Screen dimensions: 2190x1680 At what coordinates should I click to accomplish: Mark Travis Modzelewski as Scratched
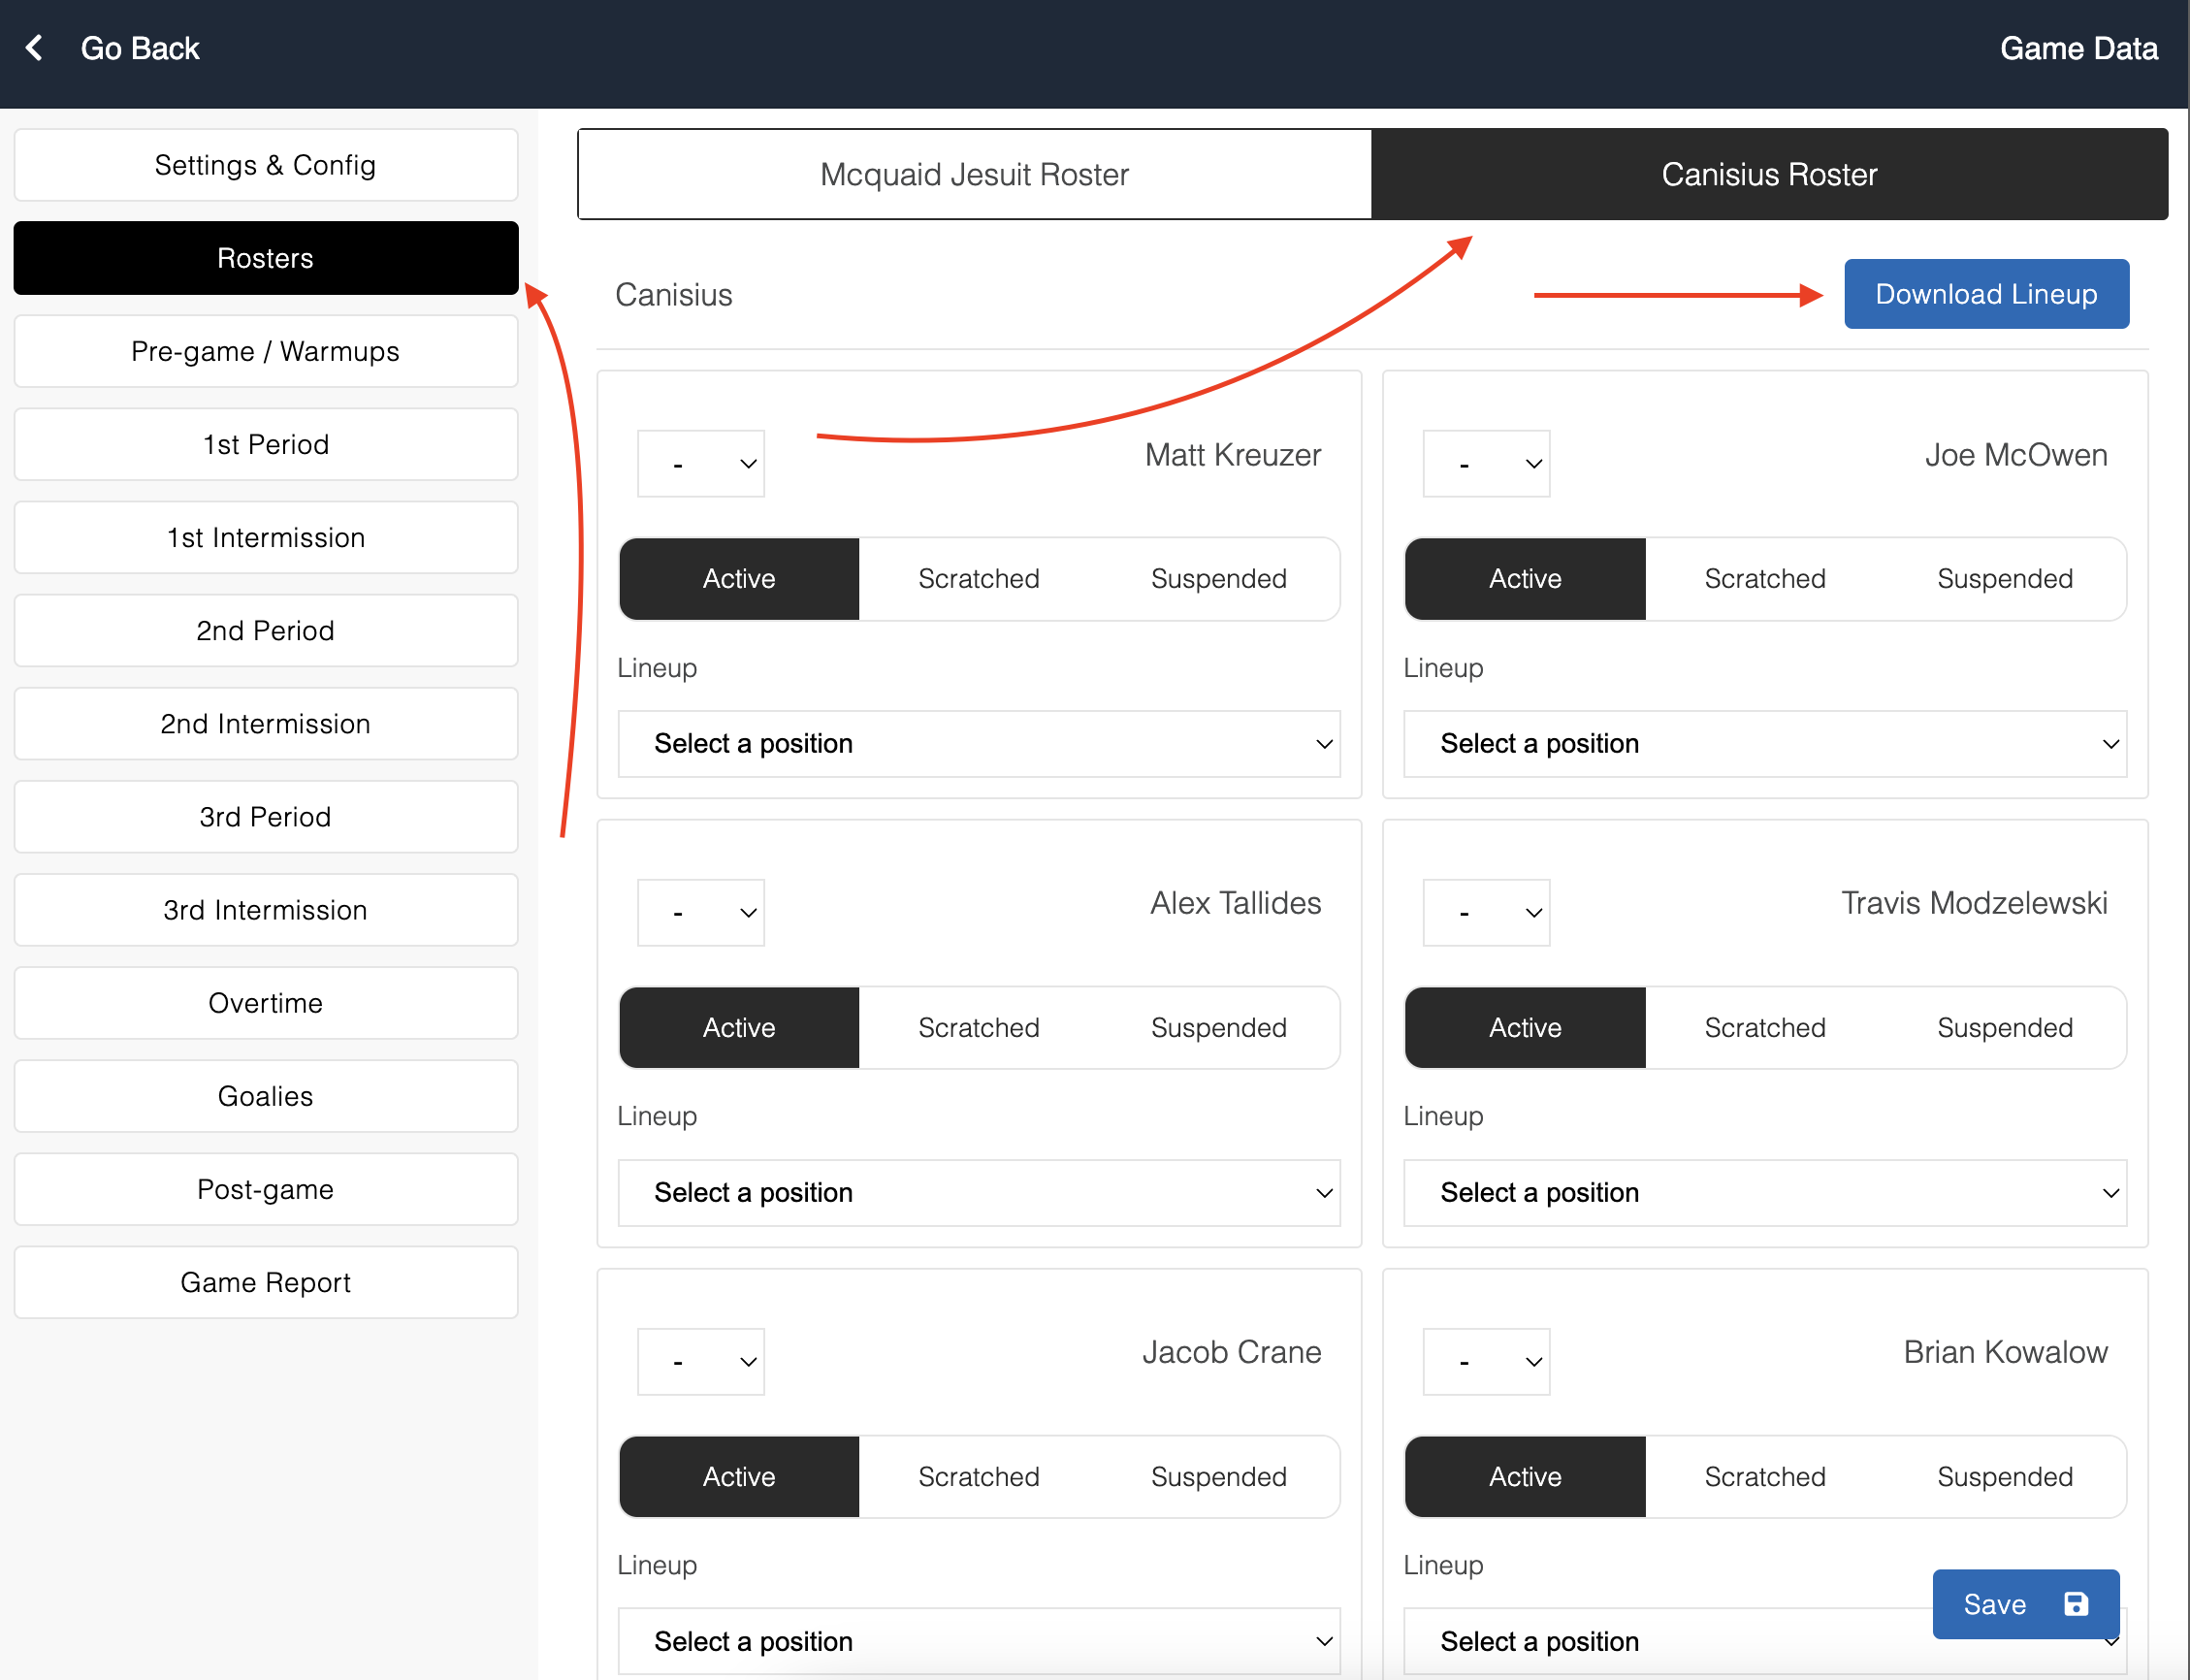pos(1764,1028)
